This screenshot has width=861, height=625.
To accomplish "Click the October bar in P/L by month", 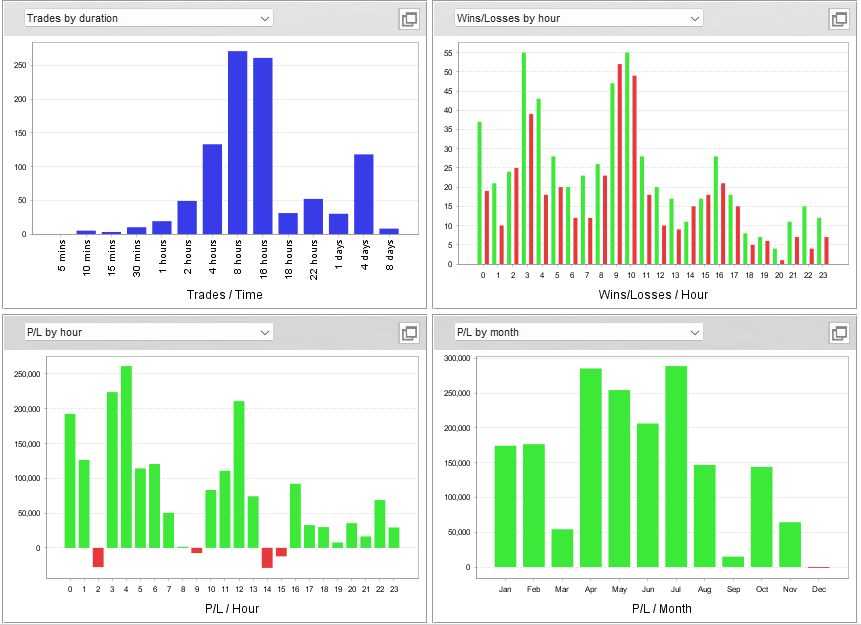I will [762, 517].
